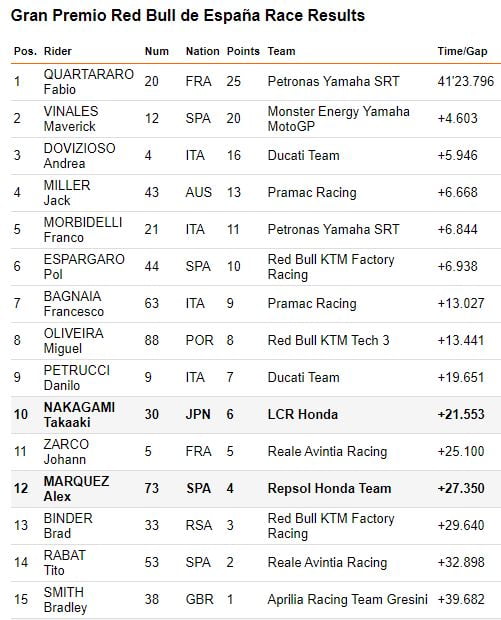Select the Num column header

tap(157, 51)
